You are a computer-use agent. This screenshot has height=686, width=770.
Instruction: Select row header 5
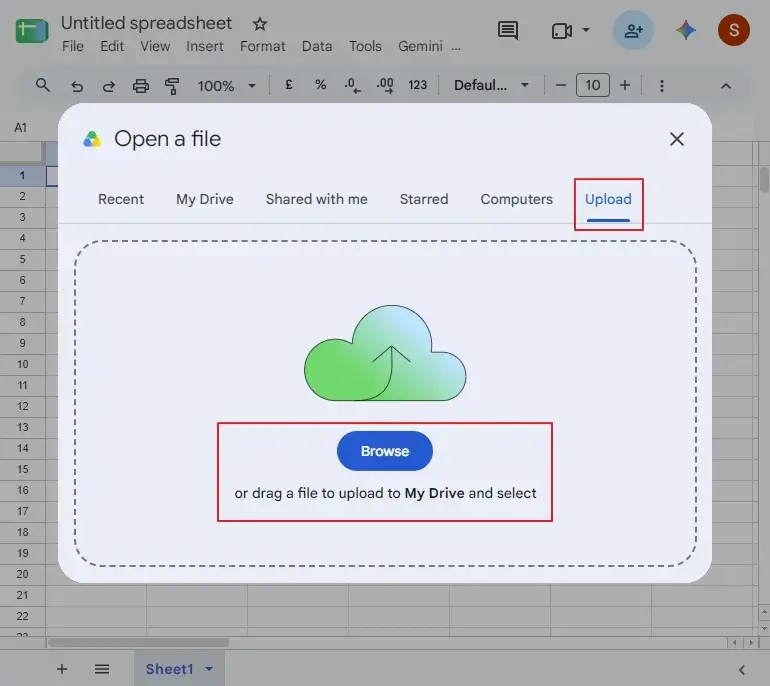click(23, 259)
